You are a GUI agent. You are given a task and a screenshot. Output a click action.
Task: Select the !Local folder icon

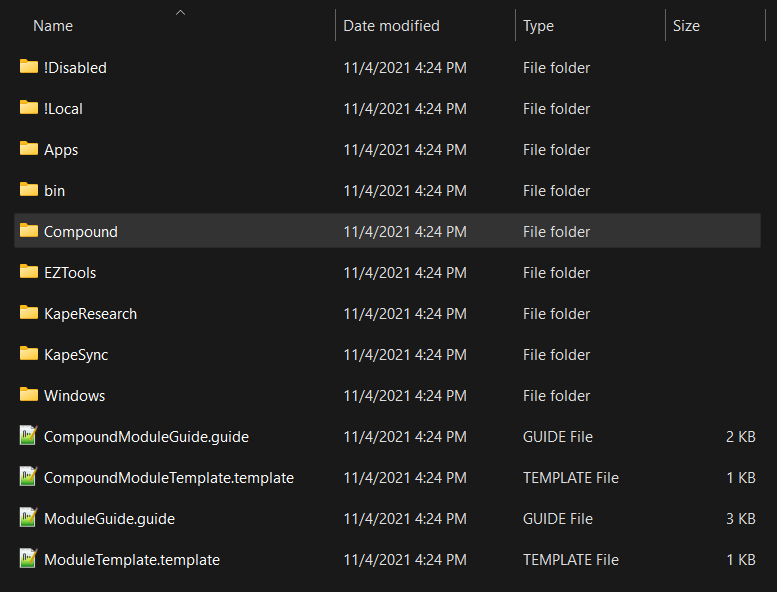pyautogui.click(x=29, y=108)
